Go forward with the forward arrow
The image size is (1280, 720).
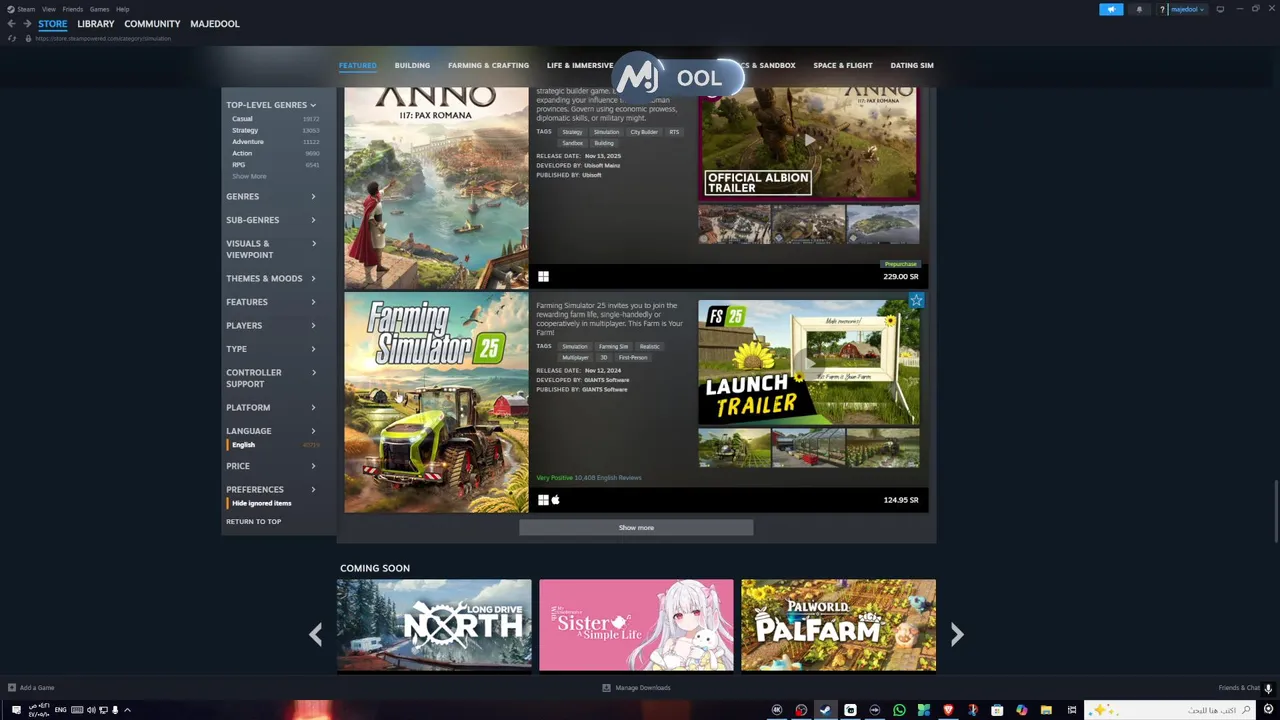tap(27, 24)
